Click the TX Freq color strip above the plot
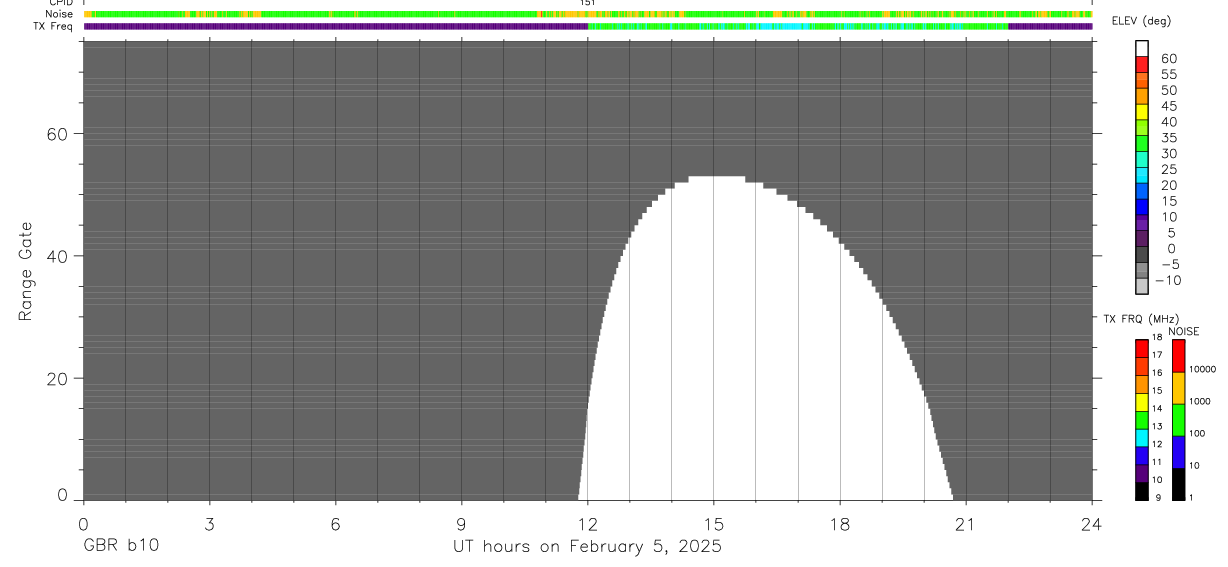Image resolution: width=1228 pixels, height=567 pixels. tap(588, 26)
